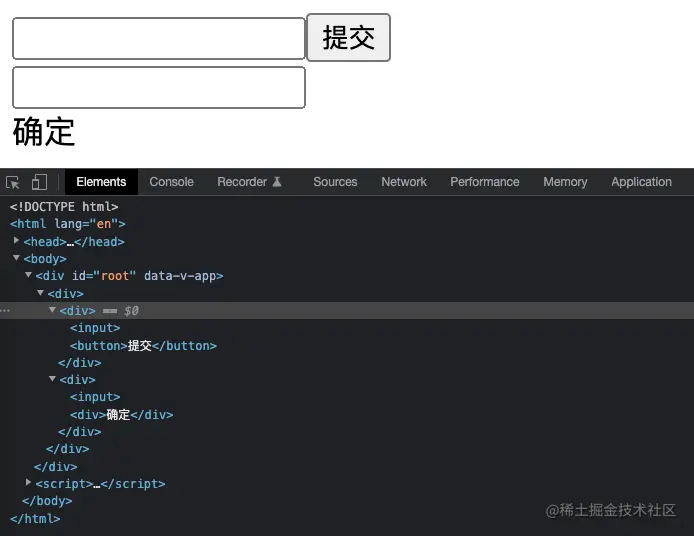Viewport: 694px width, 536px height.
Task: Select the closing </body> tag line
Action: tap(47, 501)
